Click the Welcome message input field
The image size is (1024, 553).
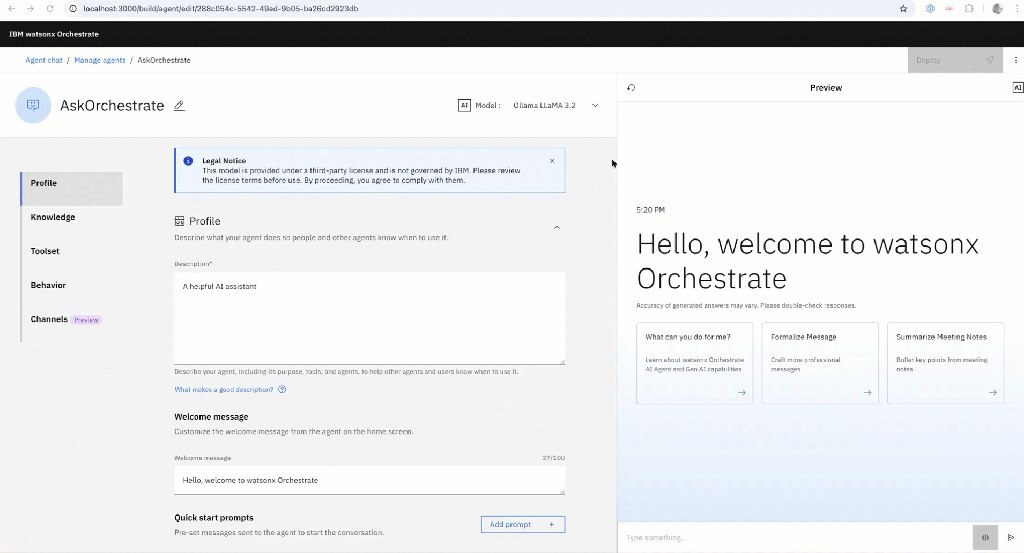click(369, 480)
